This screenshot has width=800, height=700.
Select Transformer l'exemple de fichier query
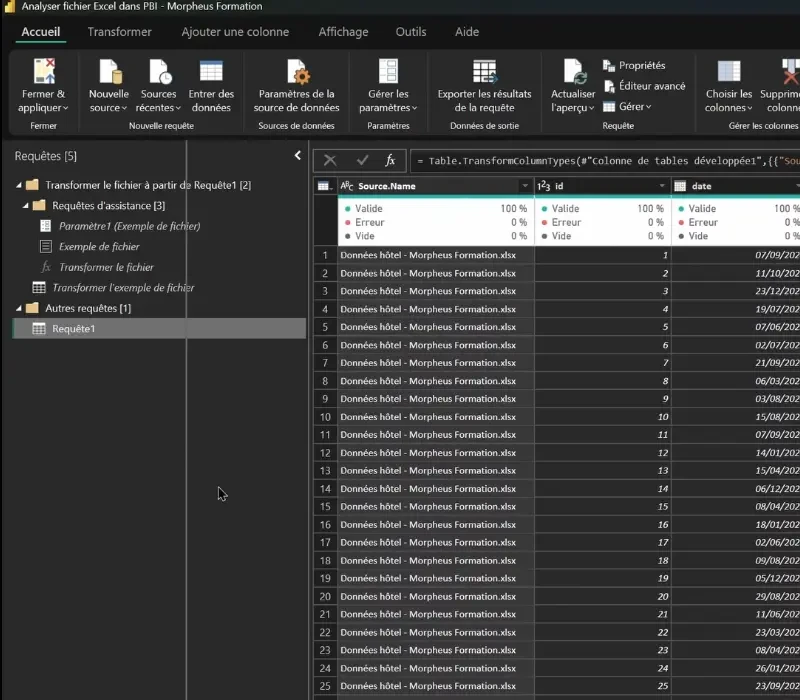tap(123, 288)
